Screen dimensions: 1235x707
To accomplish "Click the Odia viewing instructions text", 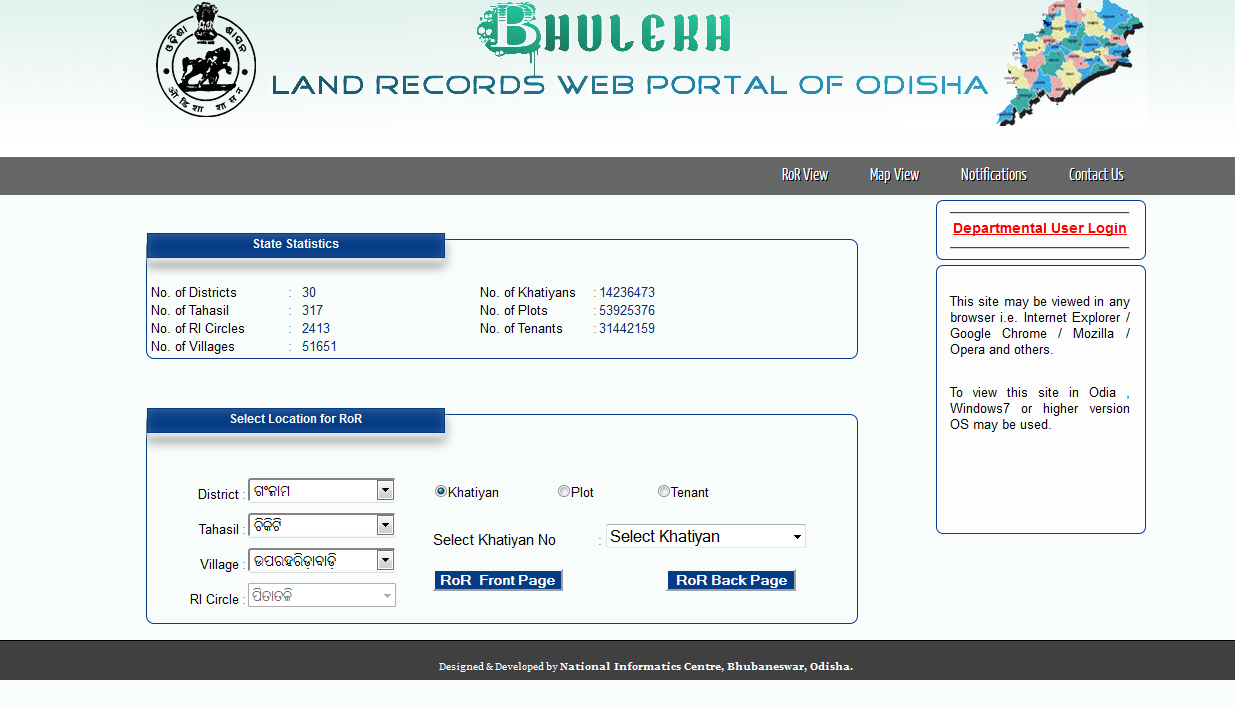I will coord(1040,408).
